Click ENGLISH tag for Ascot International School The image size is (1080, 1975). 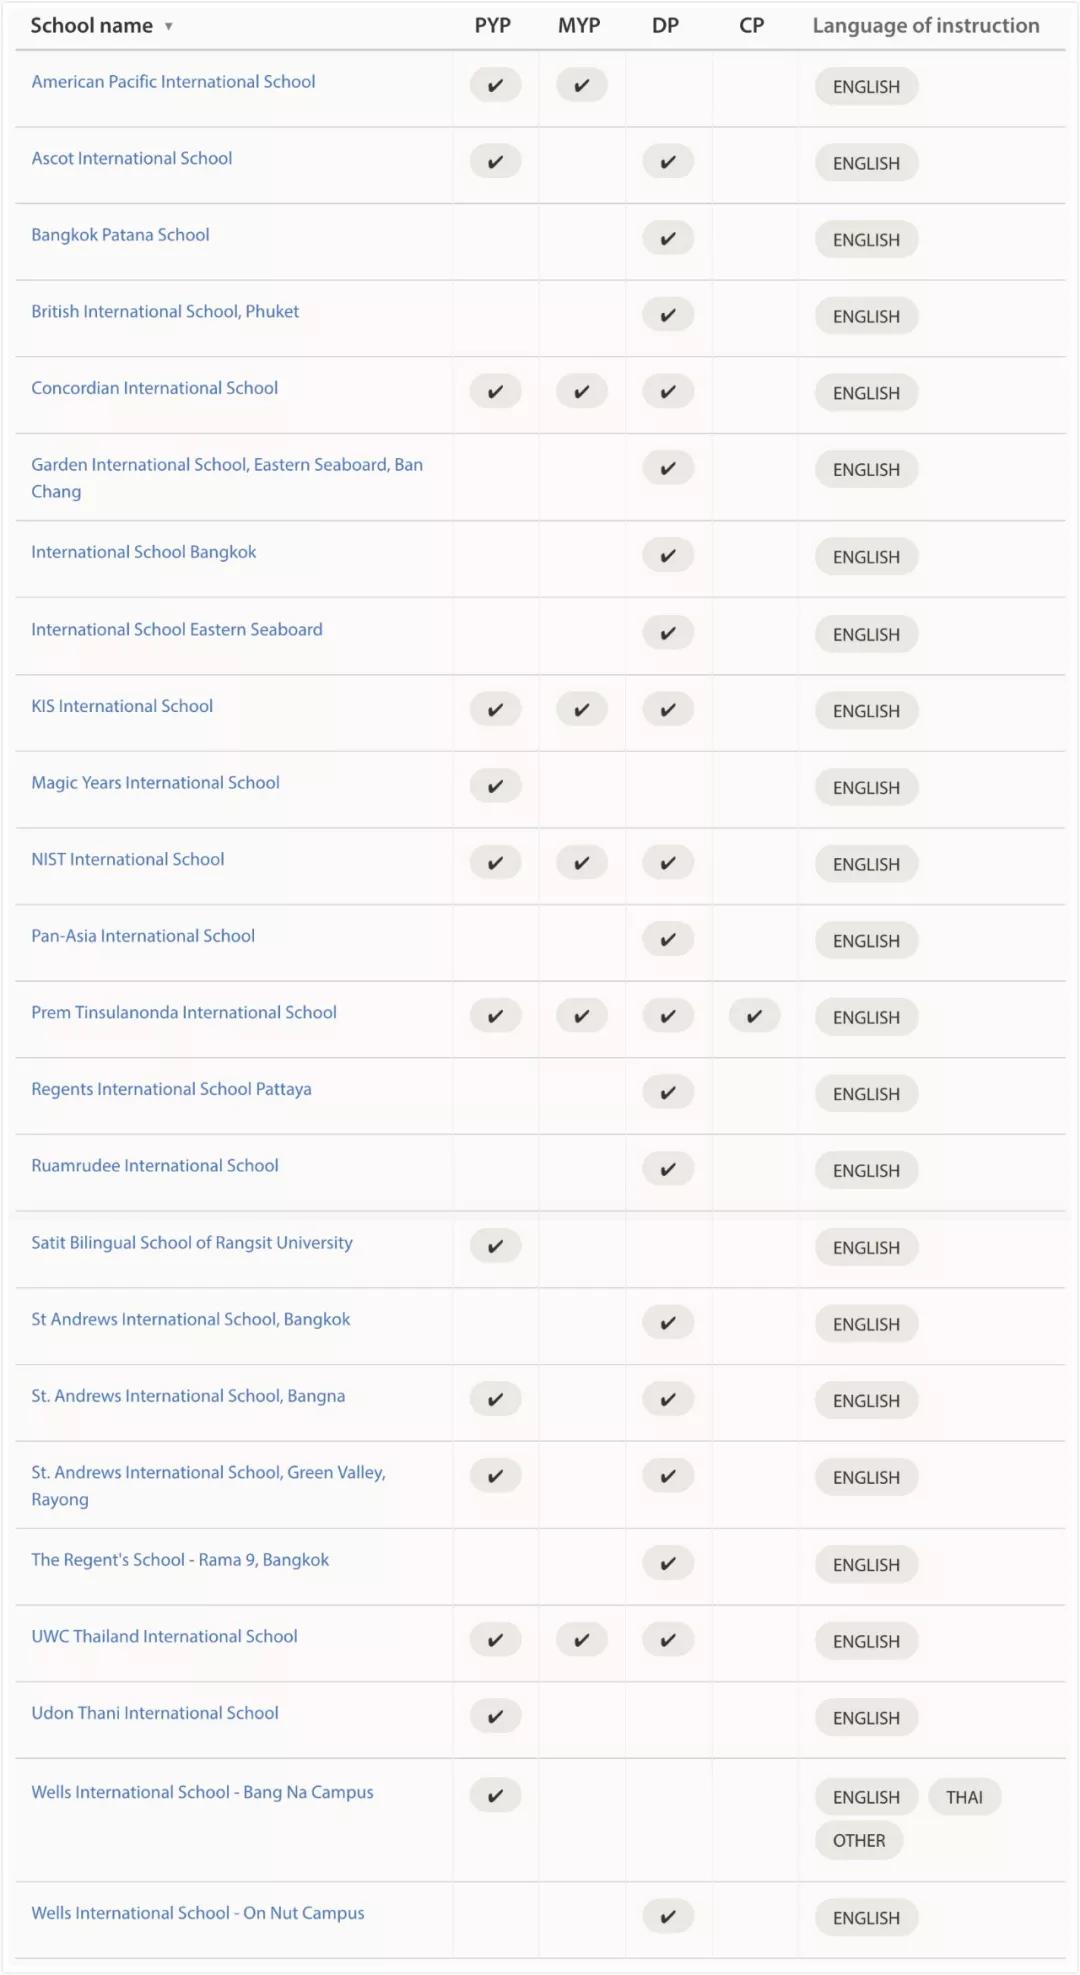click(866, 163)
